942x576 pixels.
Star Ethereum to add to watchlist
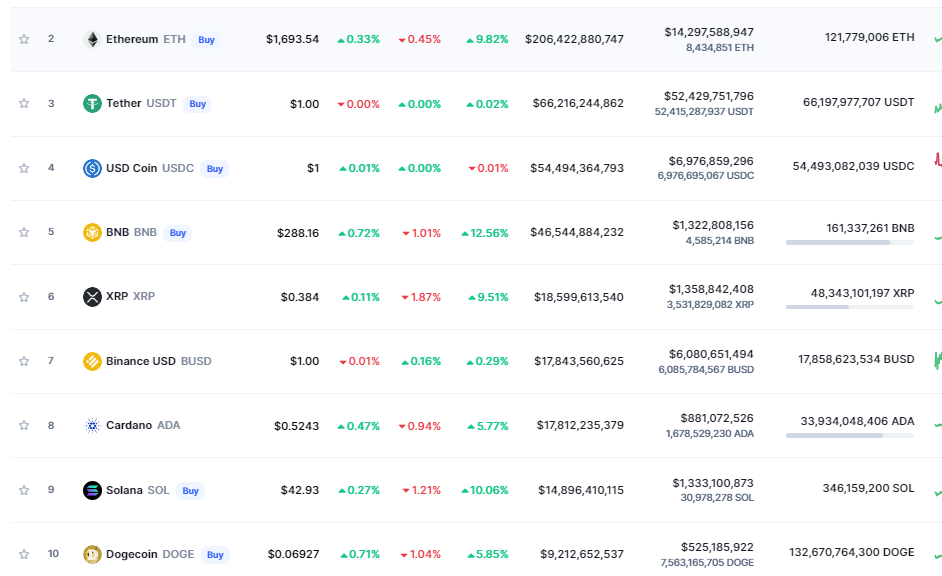point(24,40)
